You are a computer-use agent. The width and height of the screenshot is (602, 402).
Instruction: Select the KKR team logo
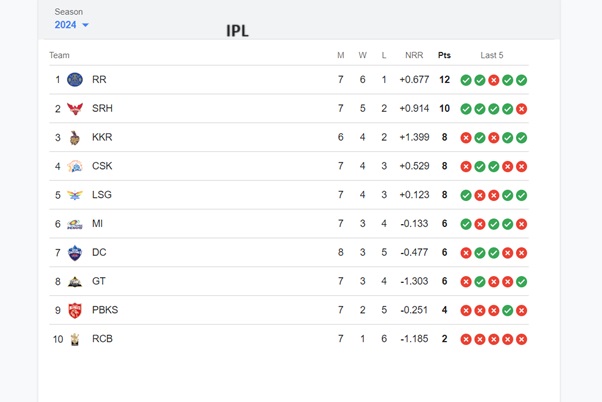coord(75,137)
